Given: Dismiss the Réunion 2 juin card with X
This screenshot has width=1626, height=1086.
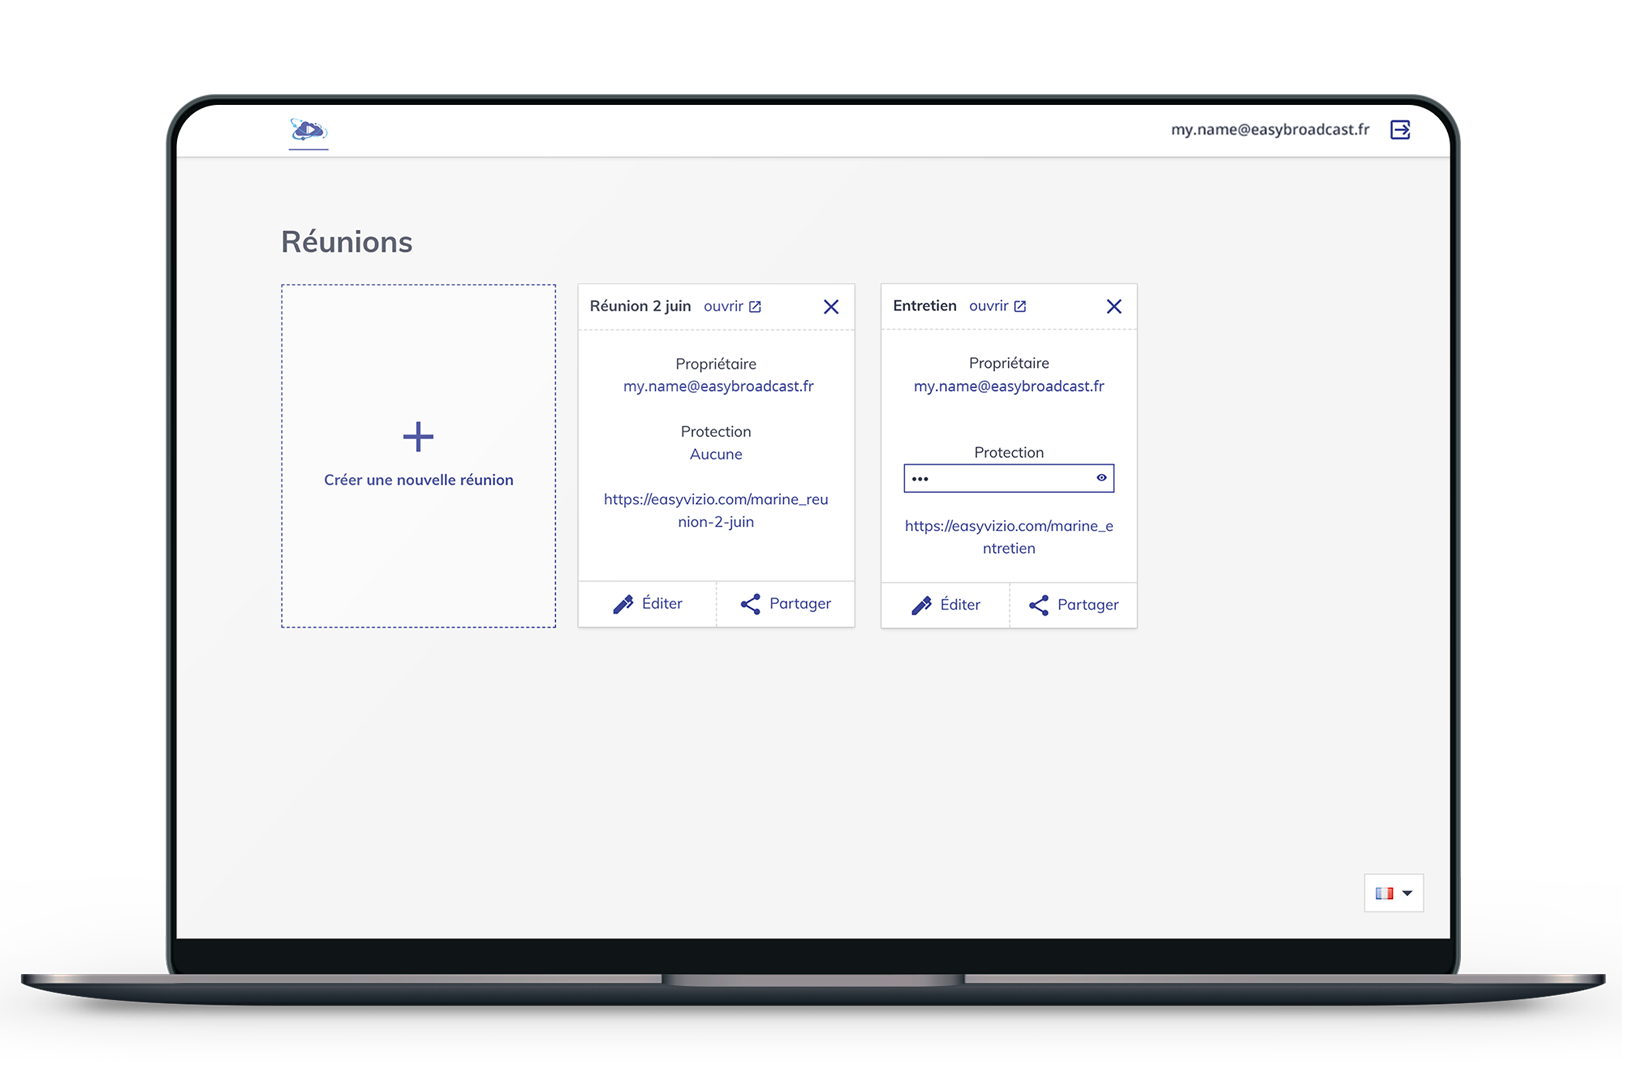Looking at the screenshot, I should coord(831,307).
